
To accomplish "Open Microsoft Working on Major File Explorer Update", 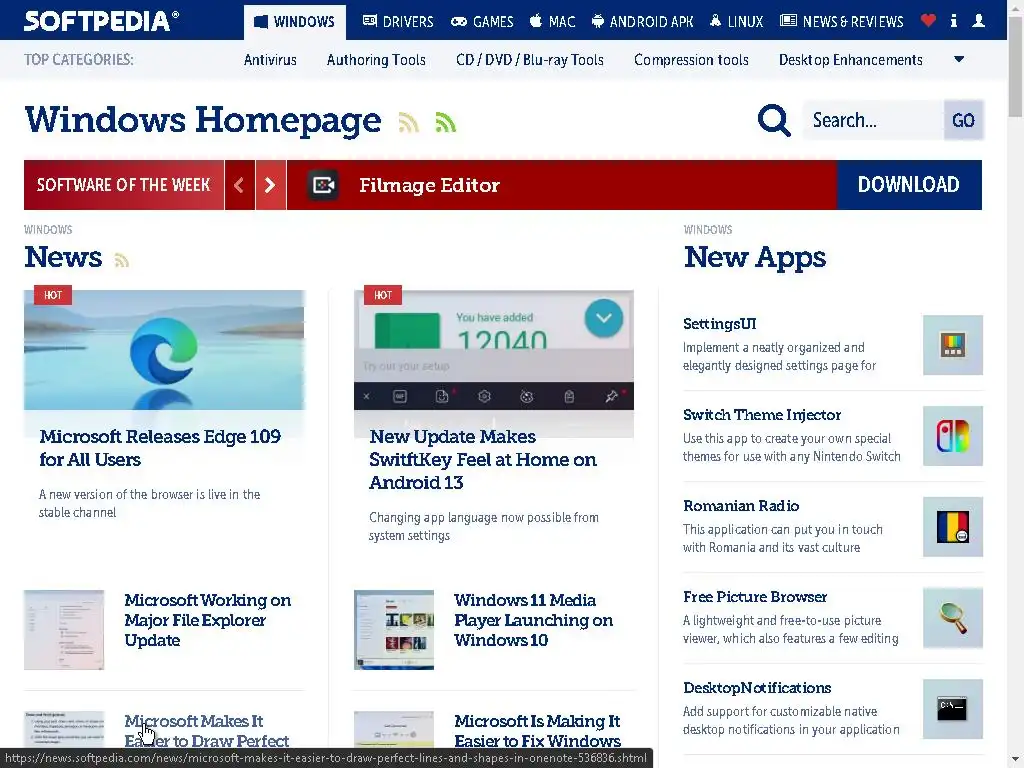I will [208, 620].
